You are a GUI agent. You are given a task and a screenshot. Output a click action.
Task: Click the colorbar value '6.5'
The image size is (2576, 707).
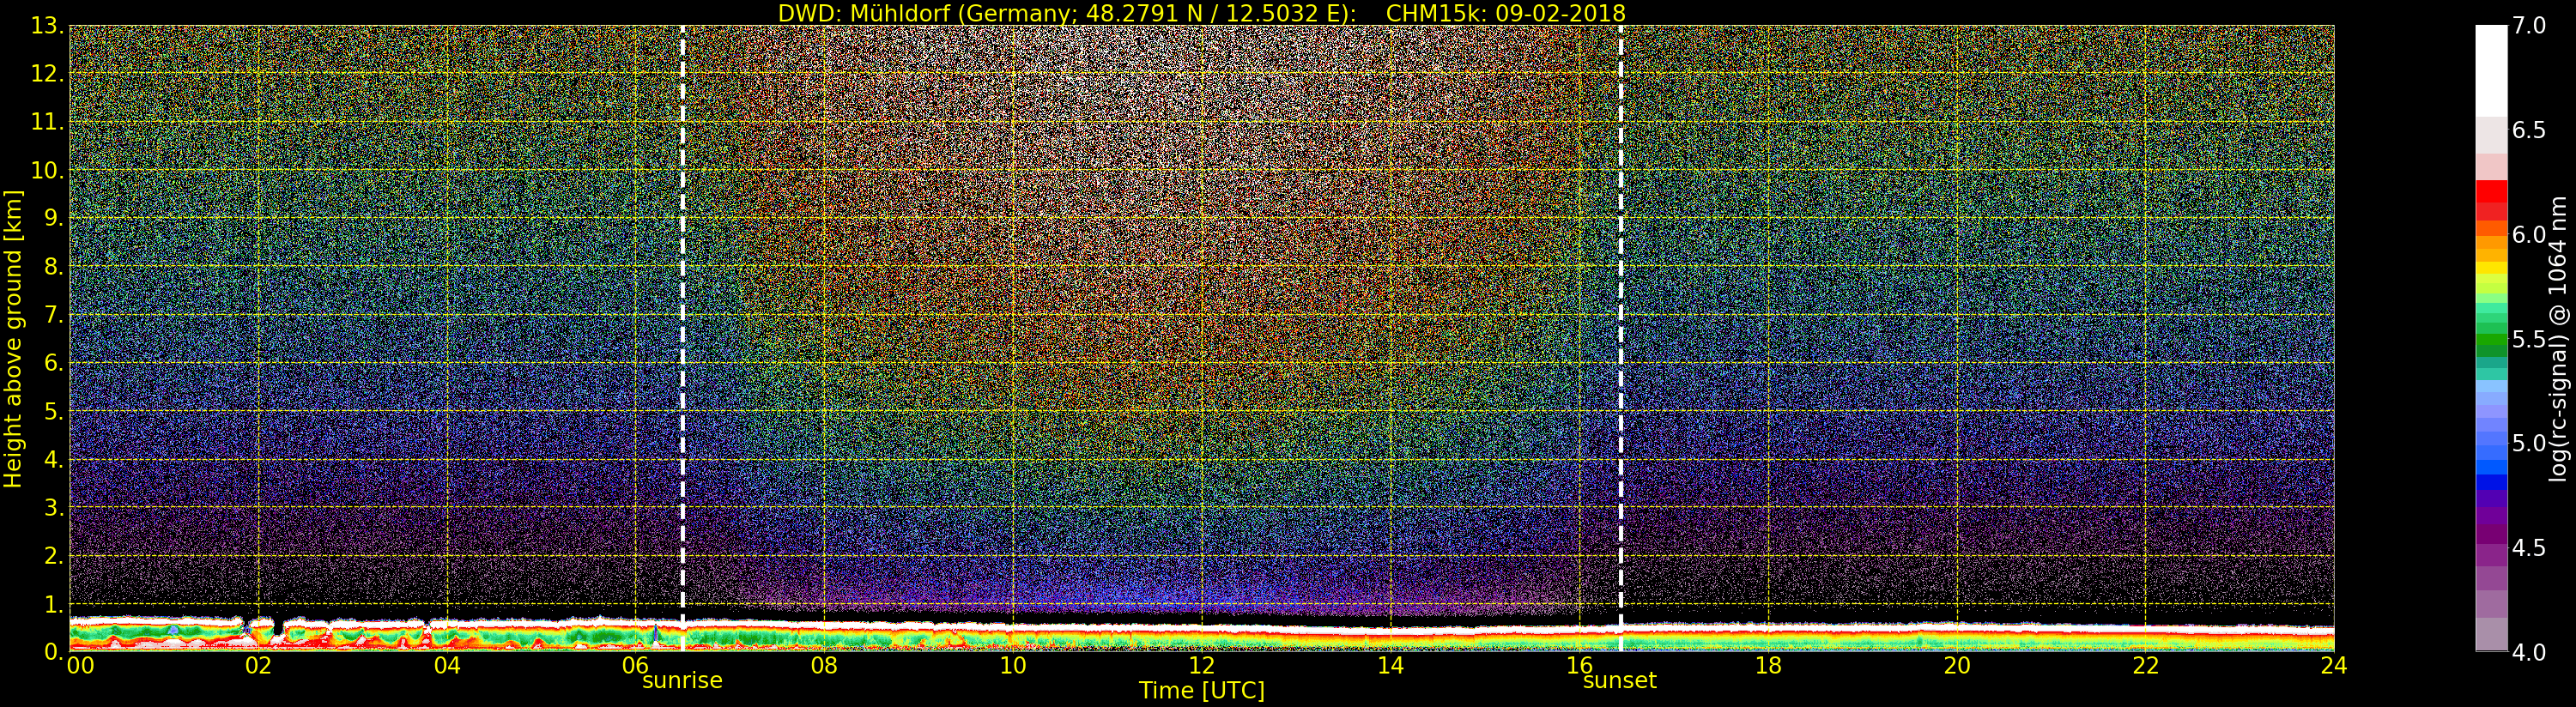click(x=2529, y=130)
